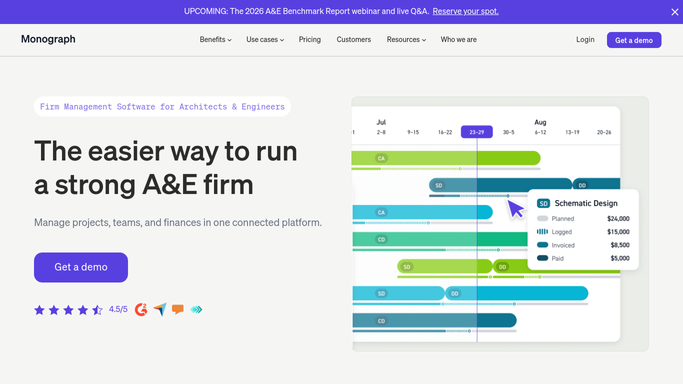The image size is (683, 384).
Task: Click the CA badge on light blue bar
Action: pos(381,212)
